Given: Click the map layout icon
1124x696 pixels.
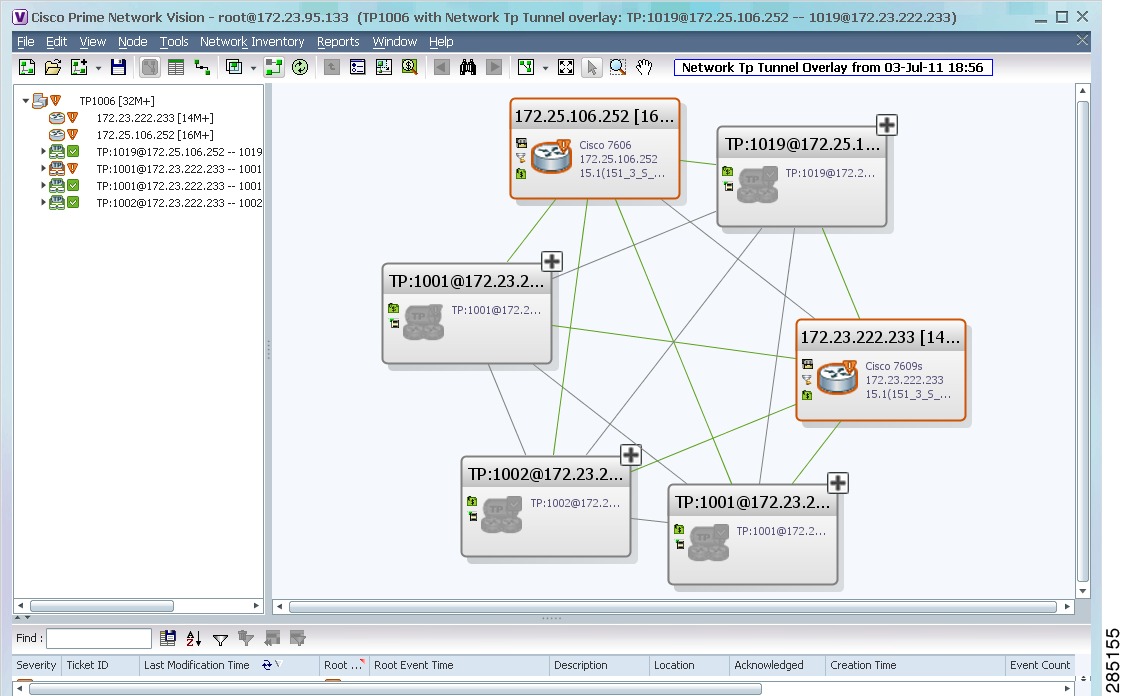Looking at the screenshot, I should click(x=526, y=67).
